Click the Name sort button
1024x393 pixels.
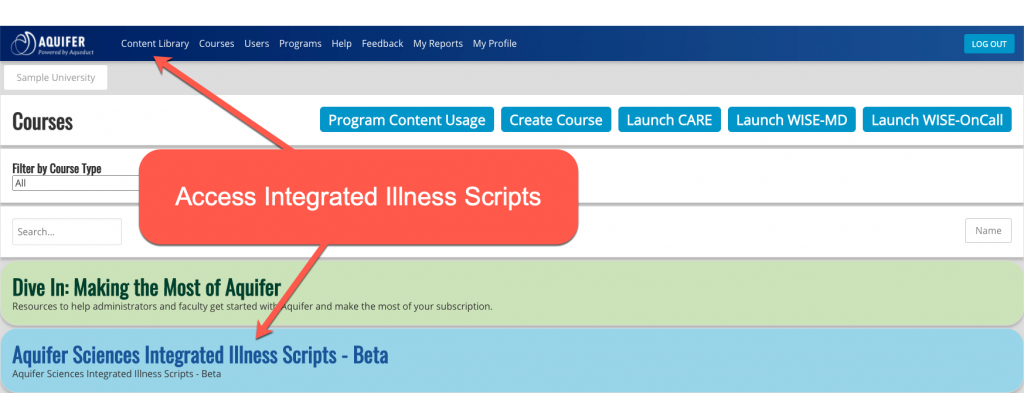click(x=988, y=230)
